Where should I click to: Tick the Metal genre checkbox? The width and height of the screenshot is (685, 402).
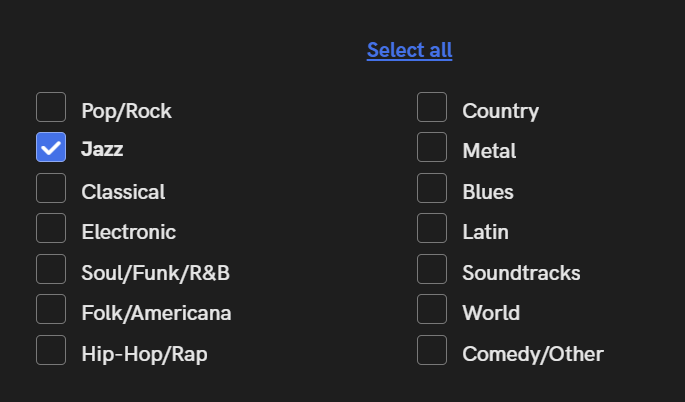pyautogui.click(x=432, y=148)
